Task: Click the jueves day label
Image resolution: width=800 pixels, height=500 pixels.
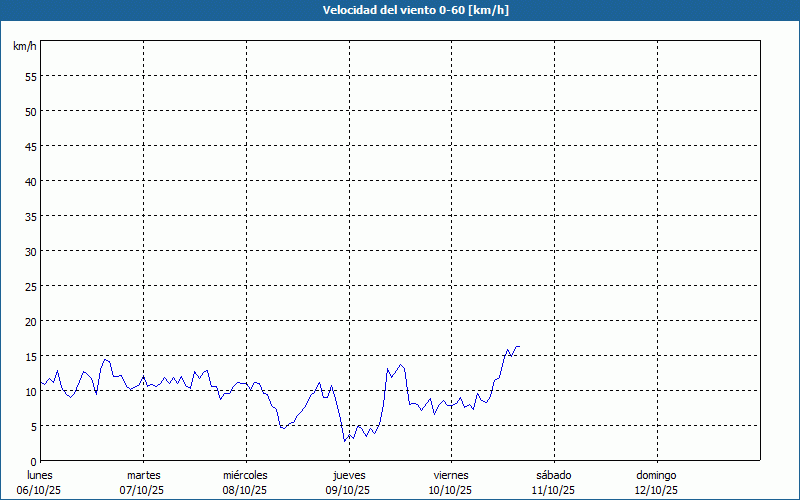Action: (348, 475)
